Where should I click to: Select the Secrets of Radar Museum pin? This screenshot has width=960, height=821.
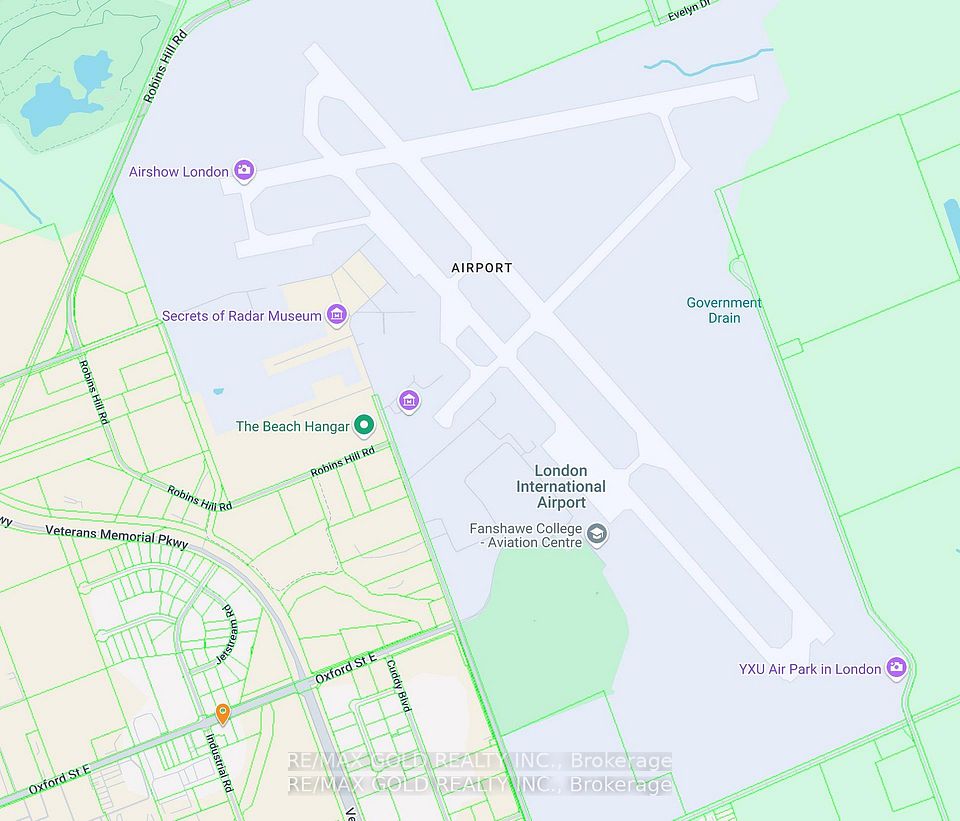point(336,315)
